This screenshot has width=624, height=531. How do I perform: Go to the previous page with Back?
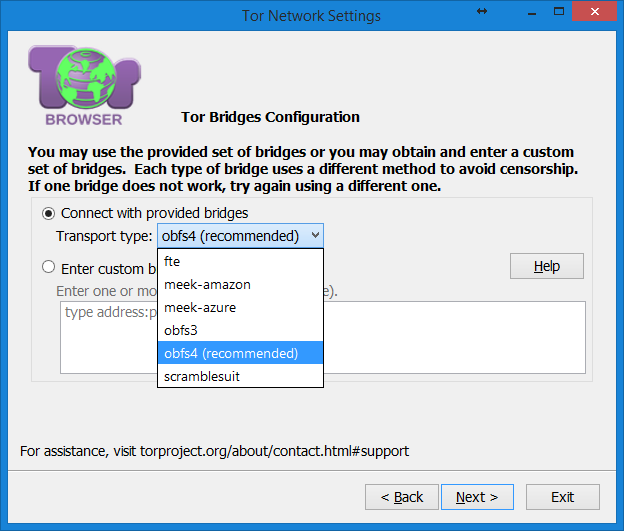[402, 497]
